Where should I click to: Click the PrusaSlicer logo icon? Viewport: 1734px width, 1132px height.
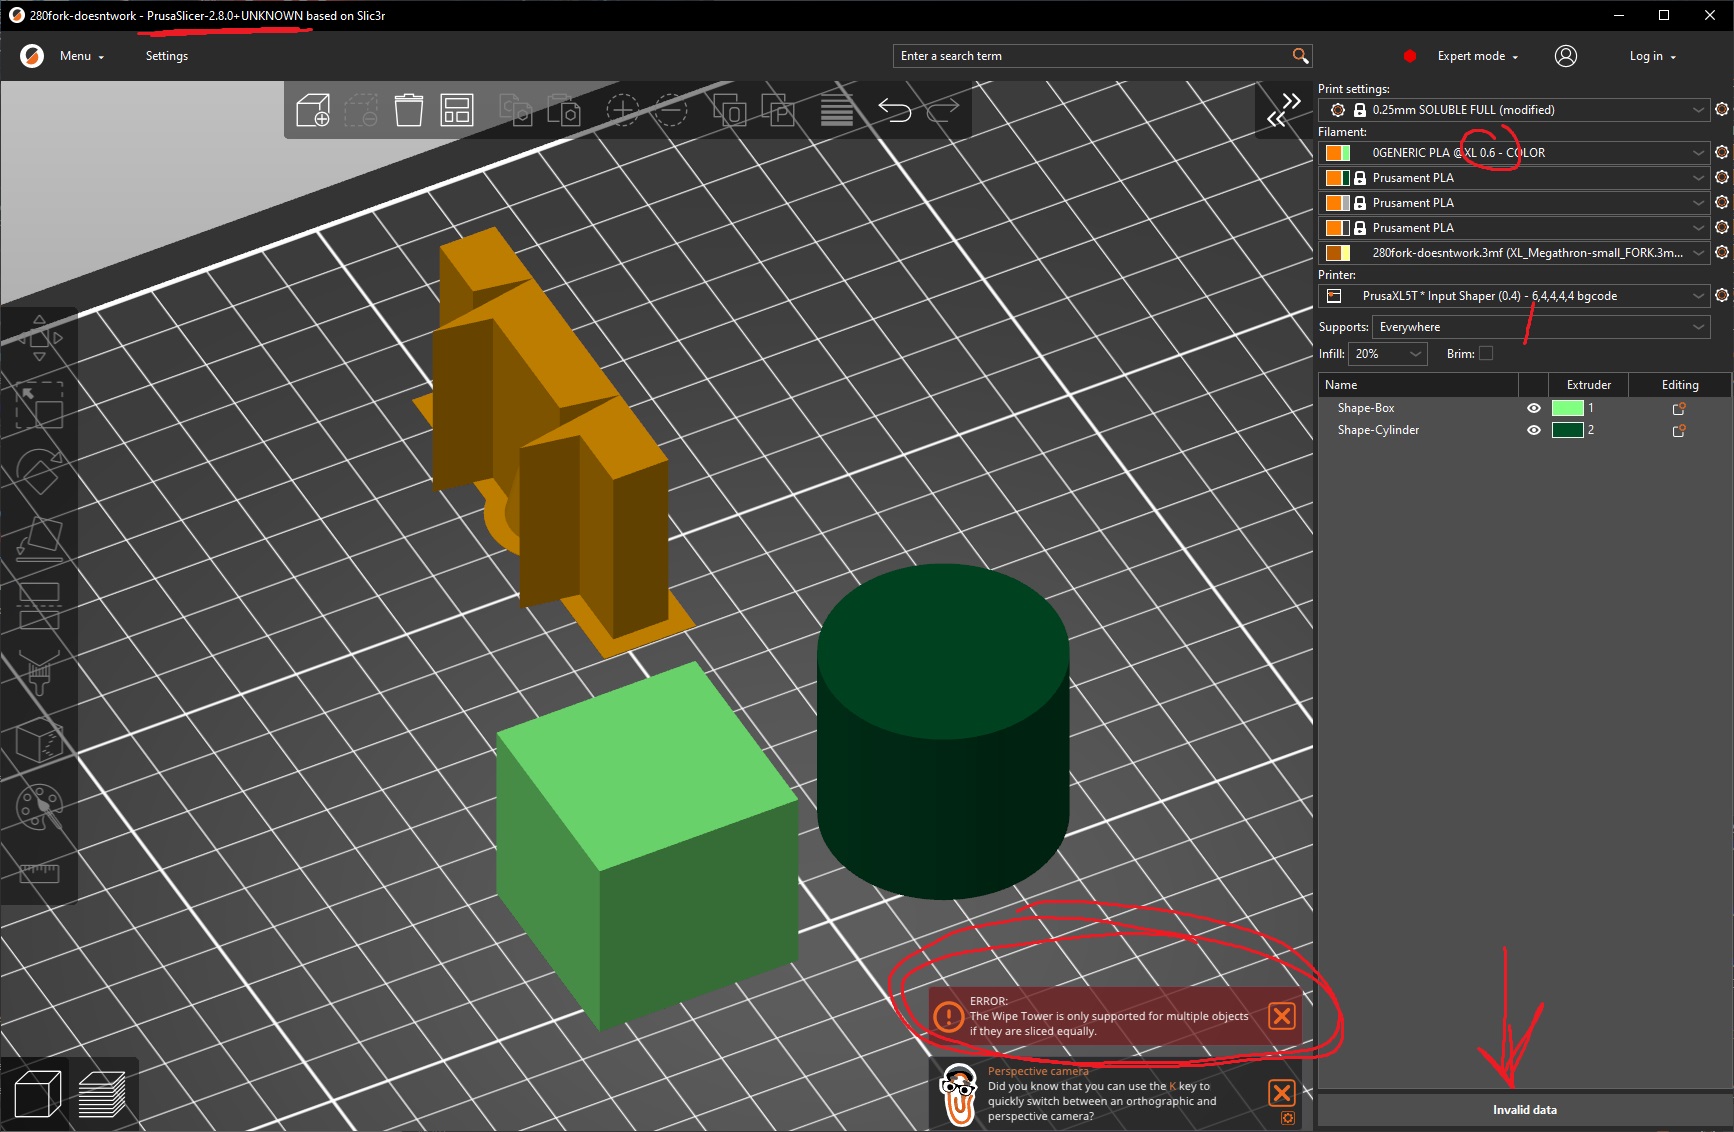click(x=32, y=56)
